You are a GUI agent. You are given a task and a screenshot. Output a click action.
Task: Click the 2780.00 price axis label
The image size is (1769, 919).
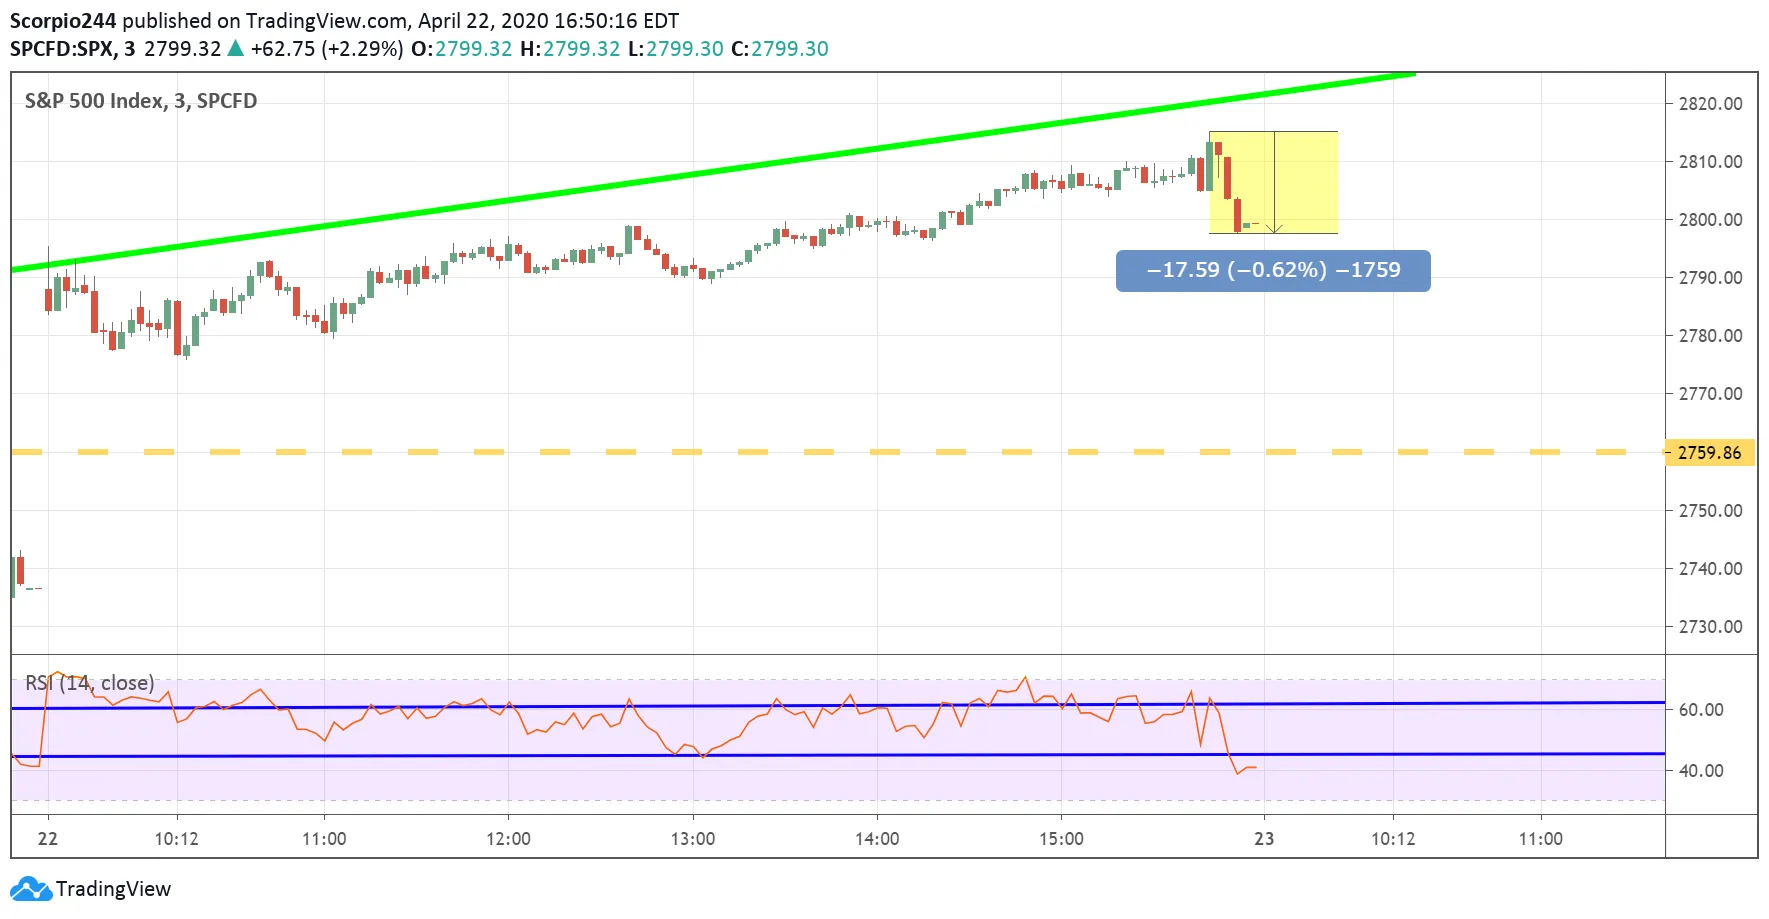(x=1710, y=336)
